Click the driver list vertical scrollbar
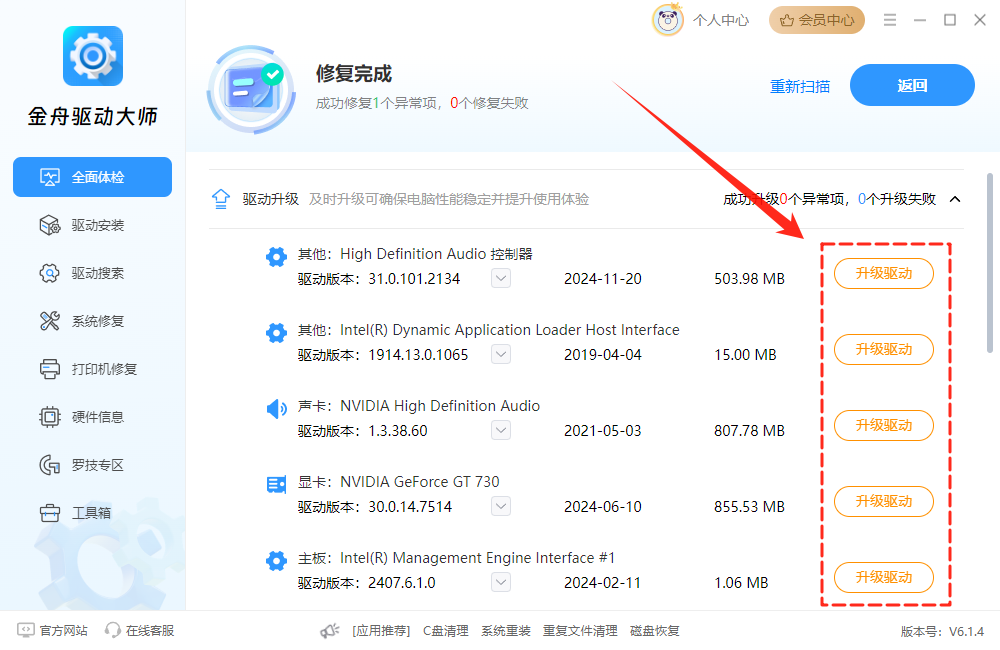1000x650 pixels. click(990, 263)
